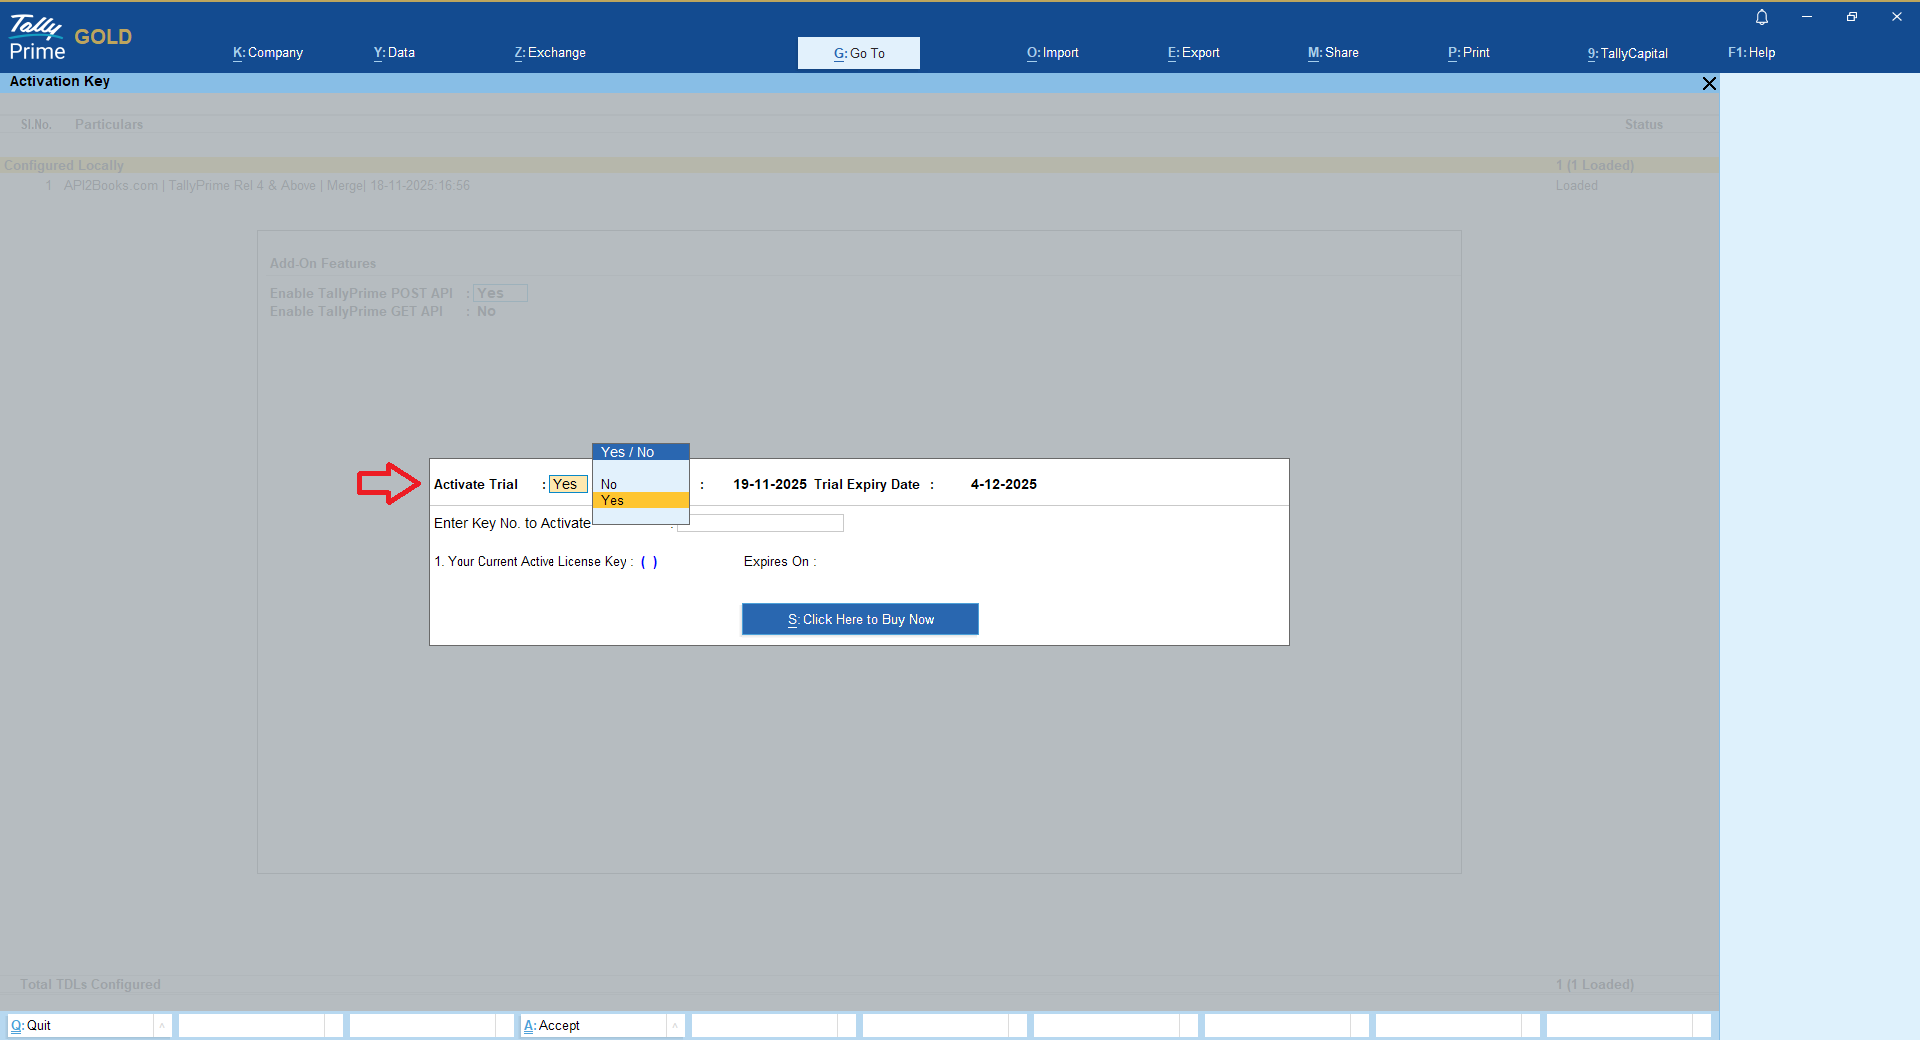Enable the TallyPrime GET API option
The height and width of the screenshot is (1040, 1920).
click(x=487, y=311)
